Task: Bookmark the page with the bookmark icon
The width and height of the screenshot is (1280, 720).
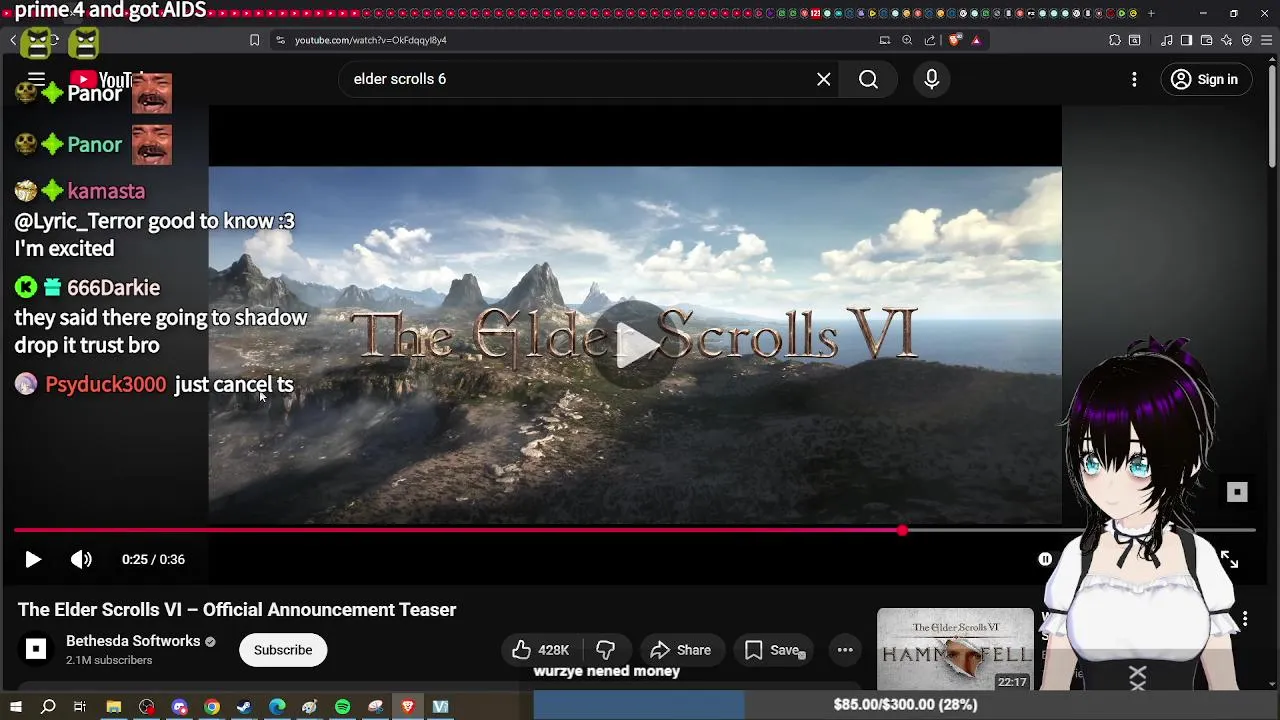Action: (x=254, y=40)
